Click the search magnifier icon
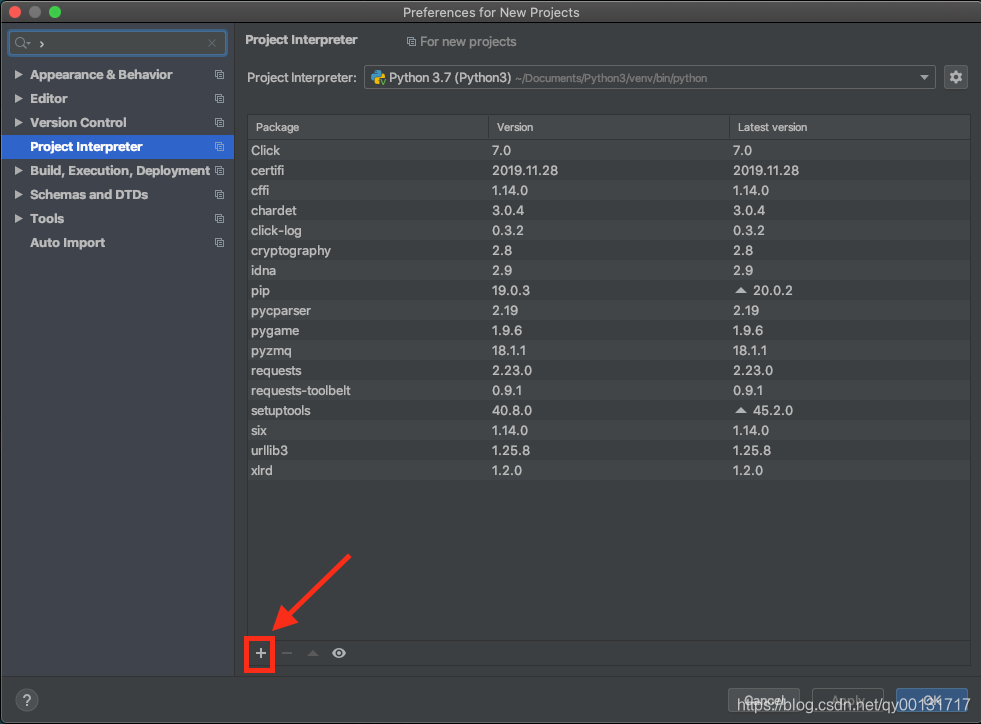Viewport: 981px width, 724px height. (22, 43)
